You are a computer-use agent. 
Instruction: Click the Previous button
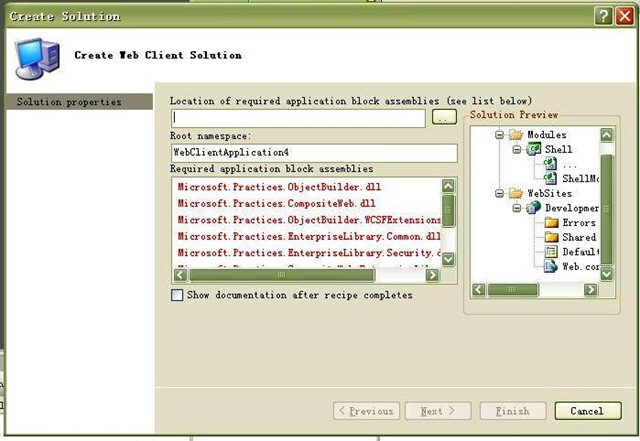366,411
